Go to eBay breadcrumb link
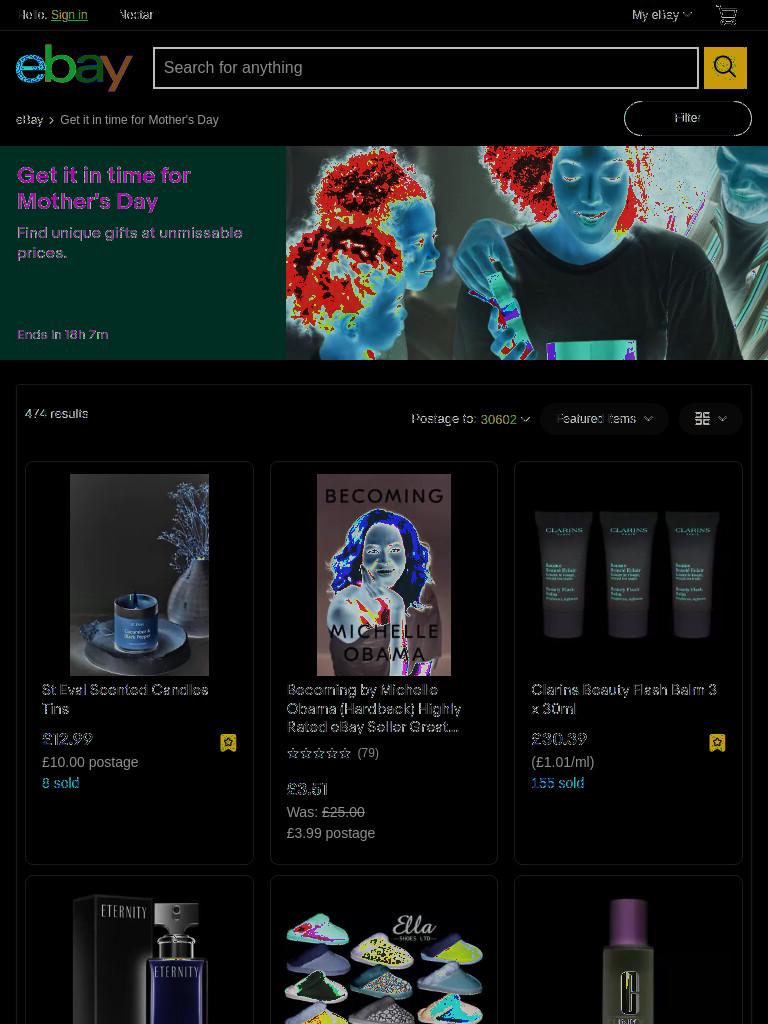768x1024 pixels. pos(29,120)
